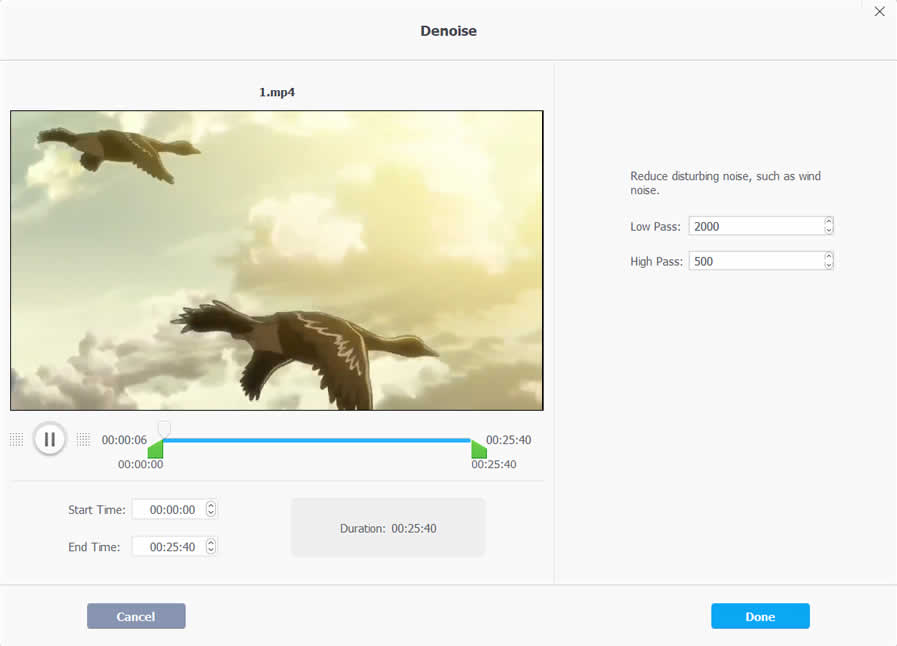The image size is (897, 646).
Task: Increase High Pass value with up arrow
Action: click(x=828, y=256)
